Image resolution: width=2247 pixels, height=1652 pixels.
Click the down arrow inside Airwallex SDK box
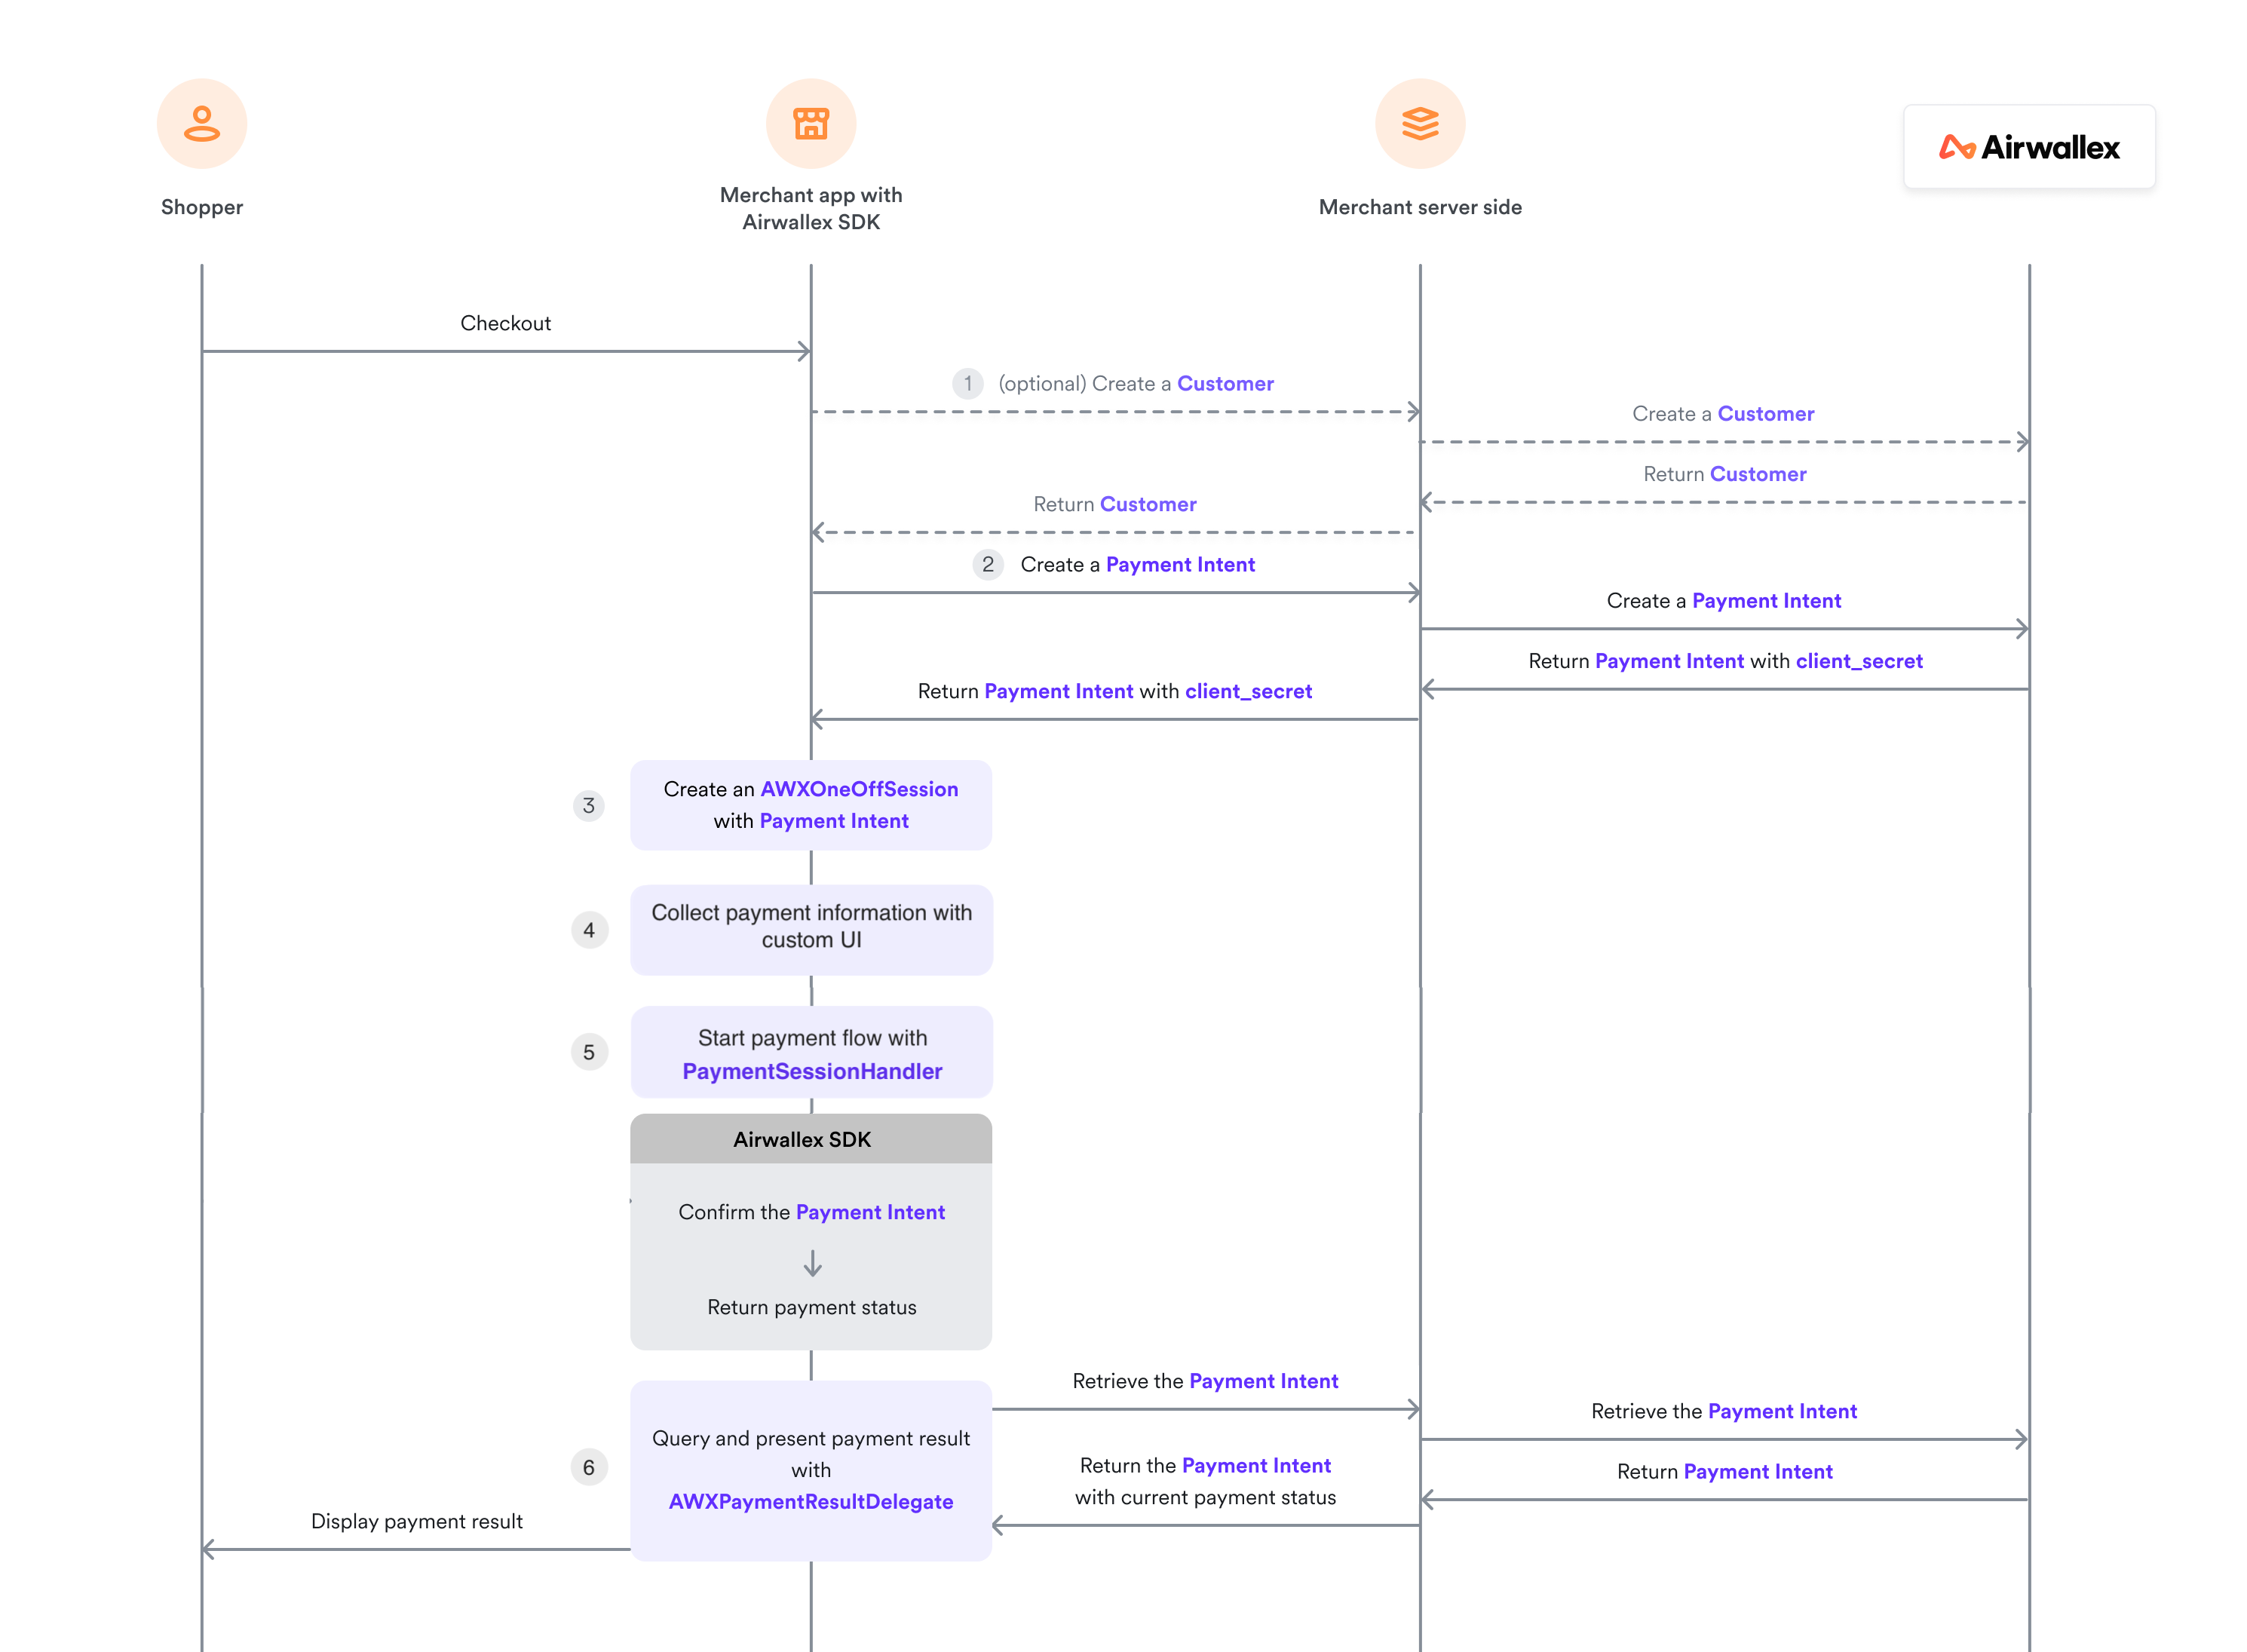point(812,1265)
